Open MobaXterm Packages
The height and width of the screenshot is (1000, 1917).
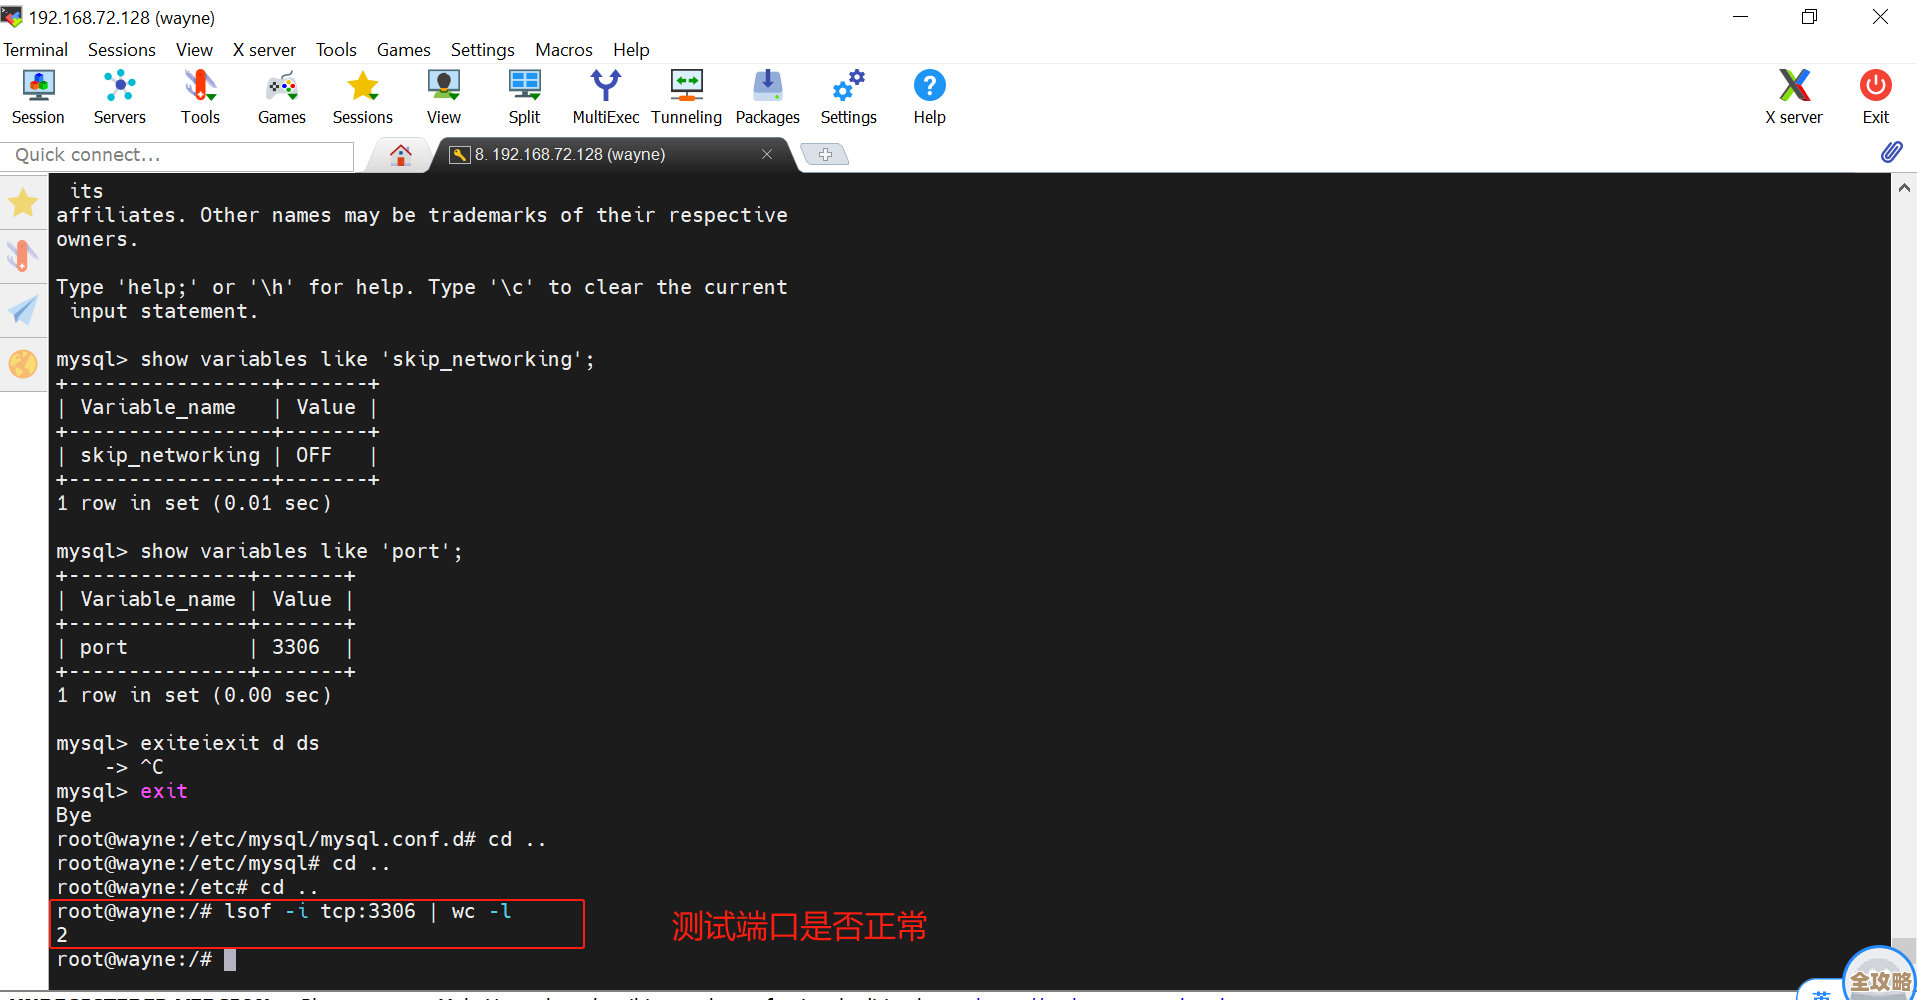pos(766,96)
